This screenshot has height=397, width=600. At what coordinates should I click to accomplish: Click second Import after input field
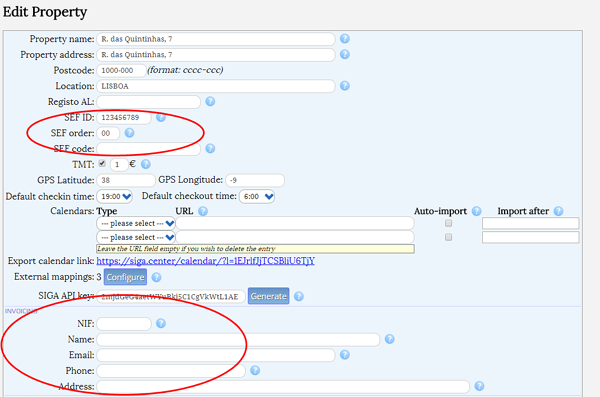(531, 237)
